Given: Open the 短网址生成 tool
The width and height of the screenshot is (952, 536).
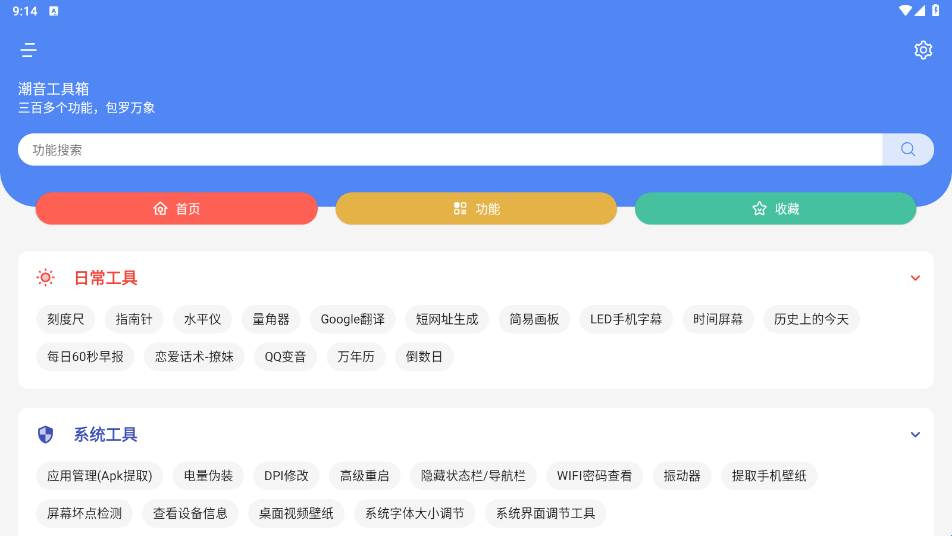Looking at the screenshot, I should click(x=447, y=320).
